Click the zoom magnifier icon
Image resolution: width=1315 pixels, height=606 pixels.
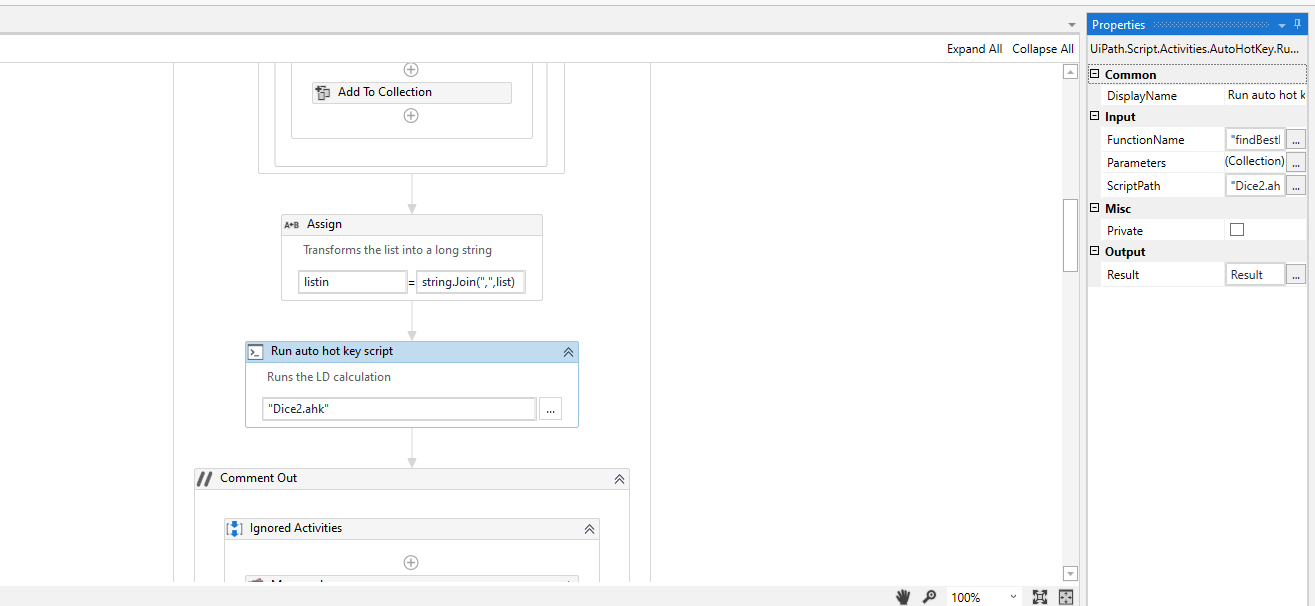[929, 597]
